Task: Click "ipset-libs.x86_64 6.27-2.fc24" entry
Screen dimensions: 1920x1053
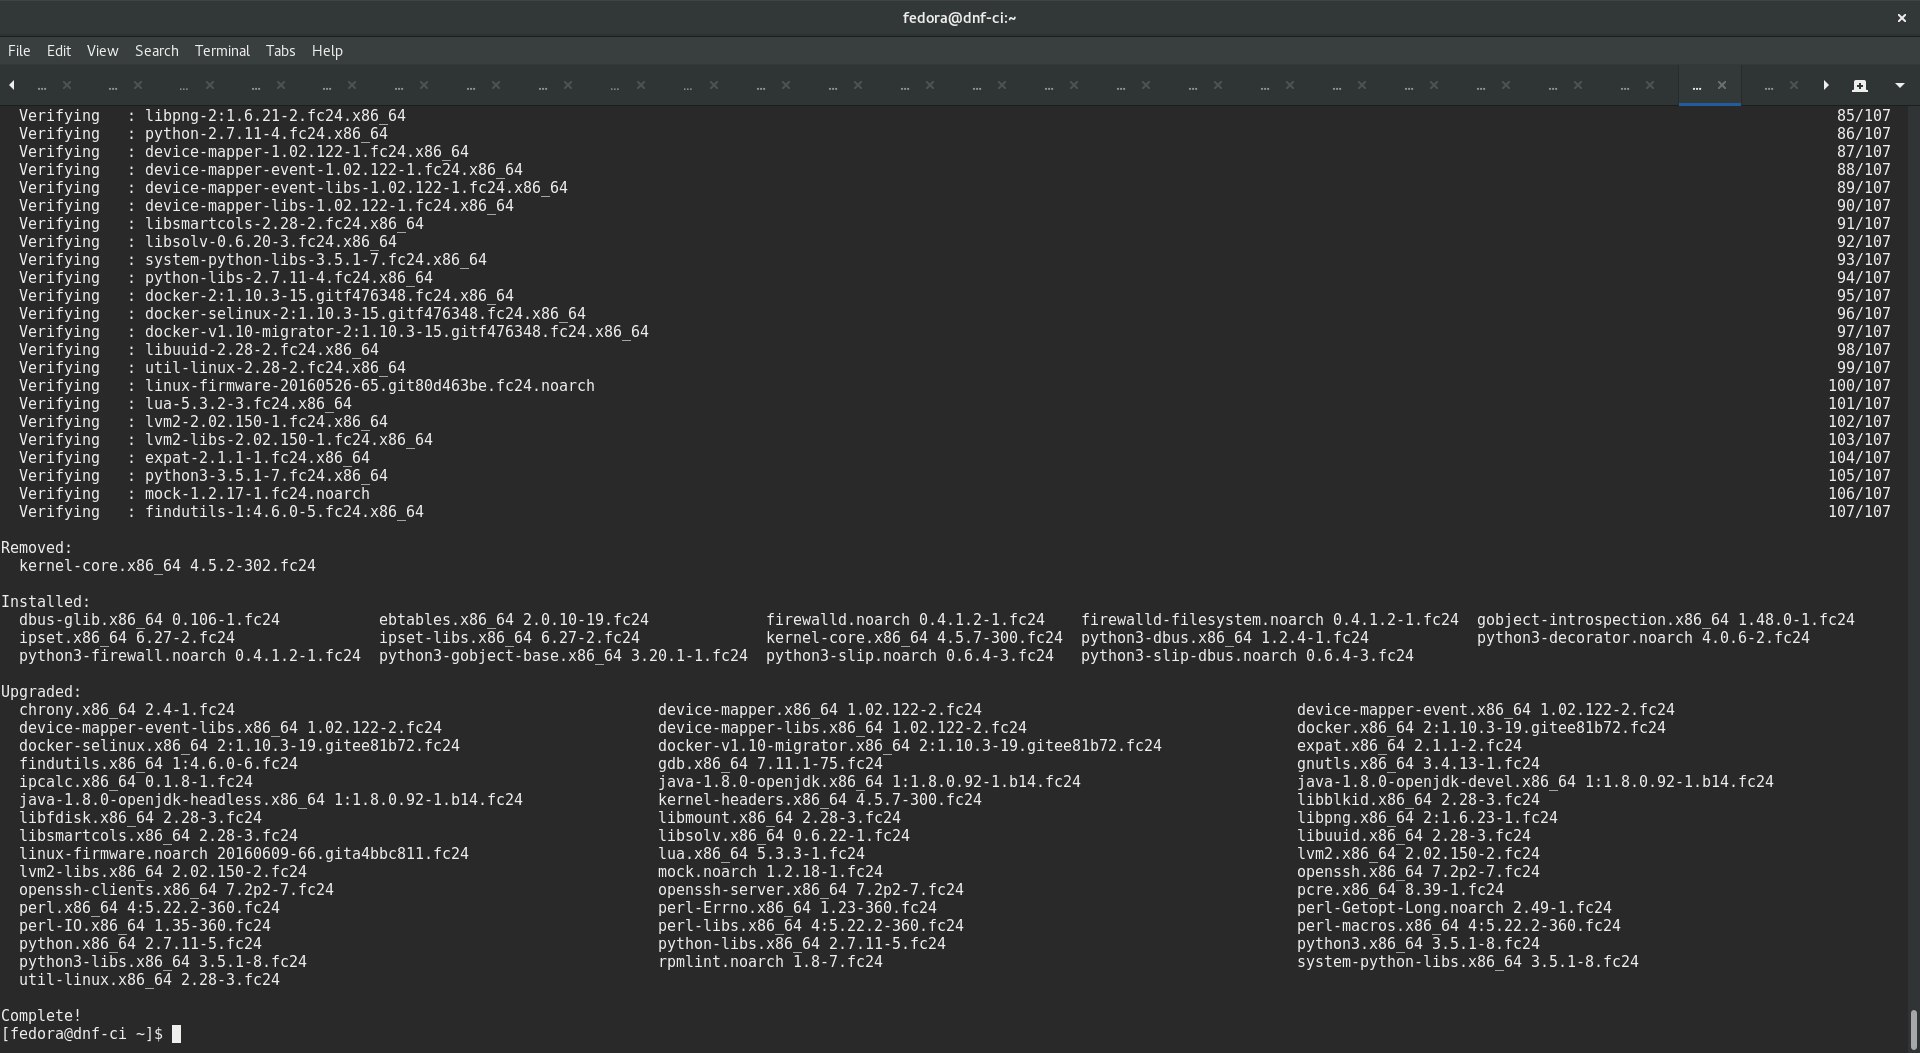Action: (x=509, y=638)
